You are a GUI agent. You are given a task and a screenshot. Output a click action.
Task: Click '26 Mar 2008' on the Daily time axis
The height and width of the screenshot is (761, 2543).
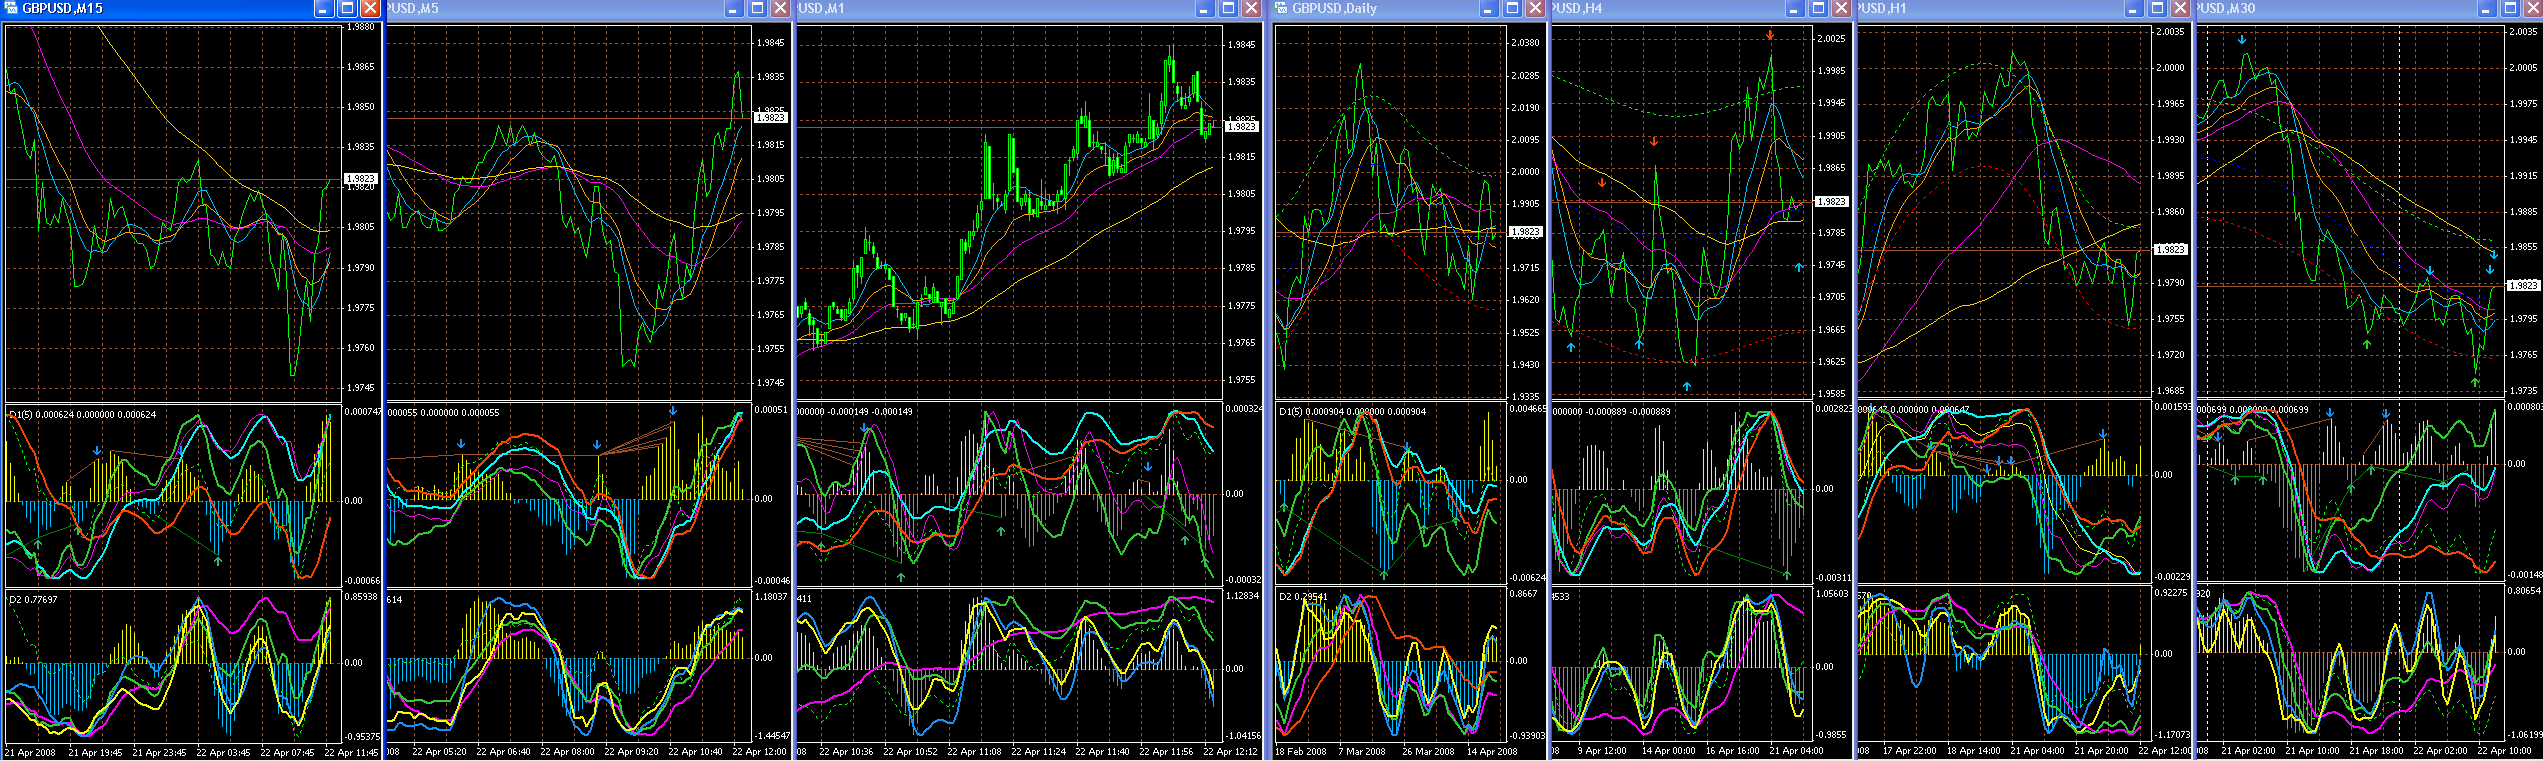point(1428,752)
